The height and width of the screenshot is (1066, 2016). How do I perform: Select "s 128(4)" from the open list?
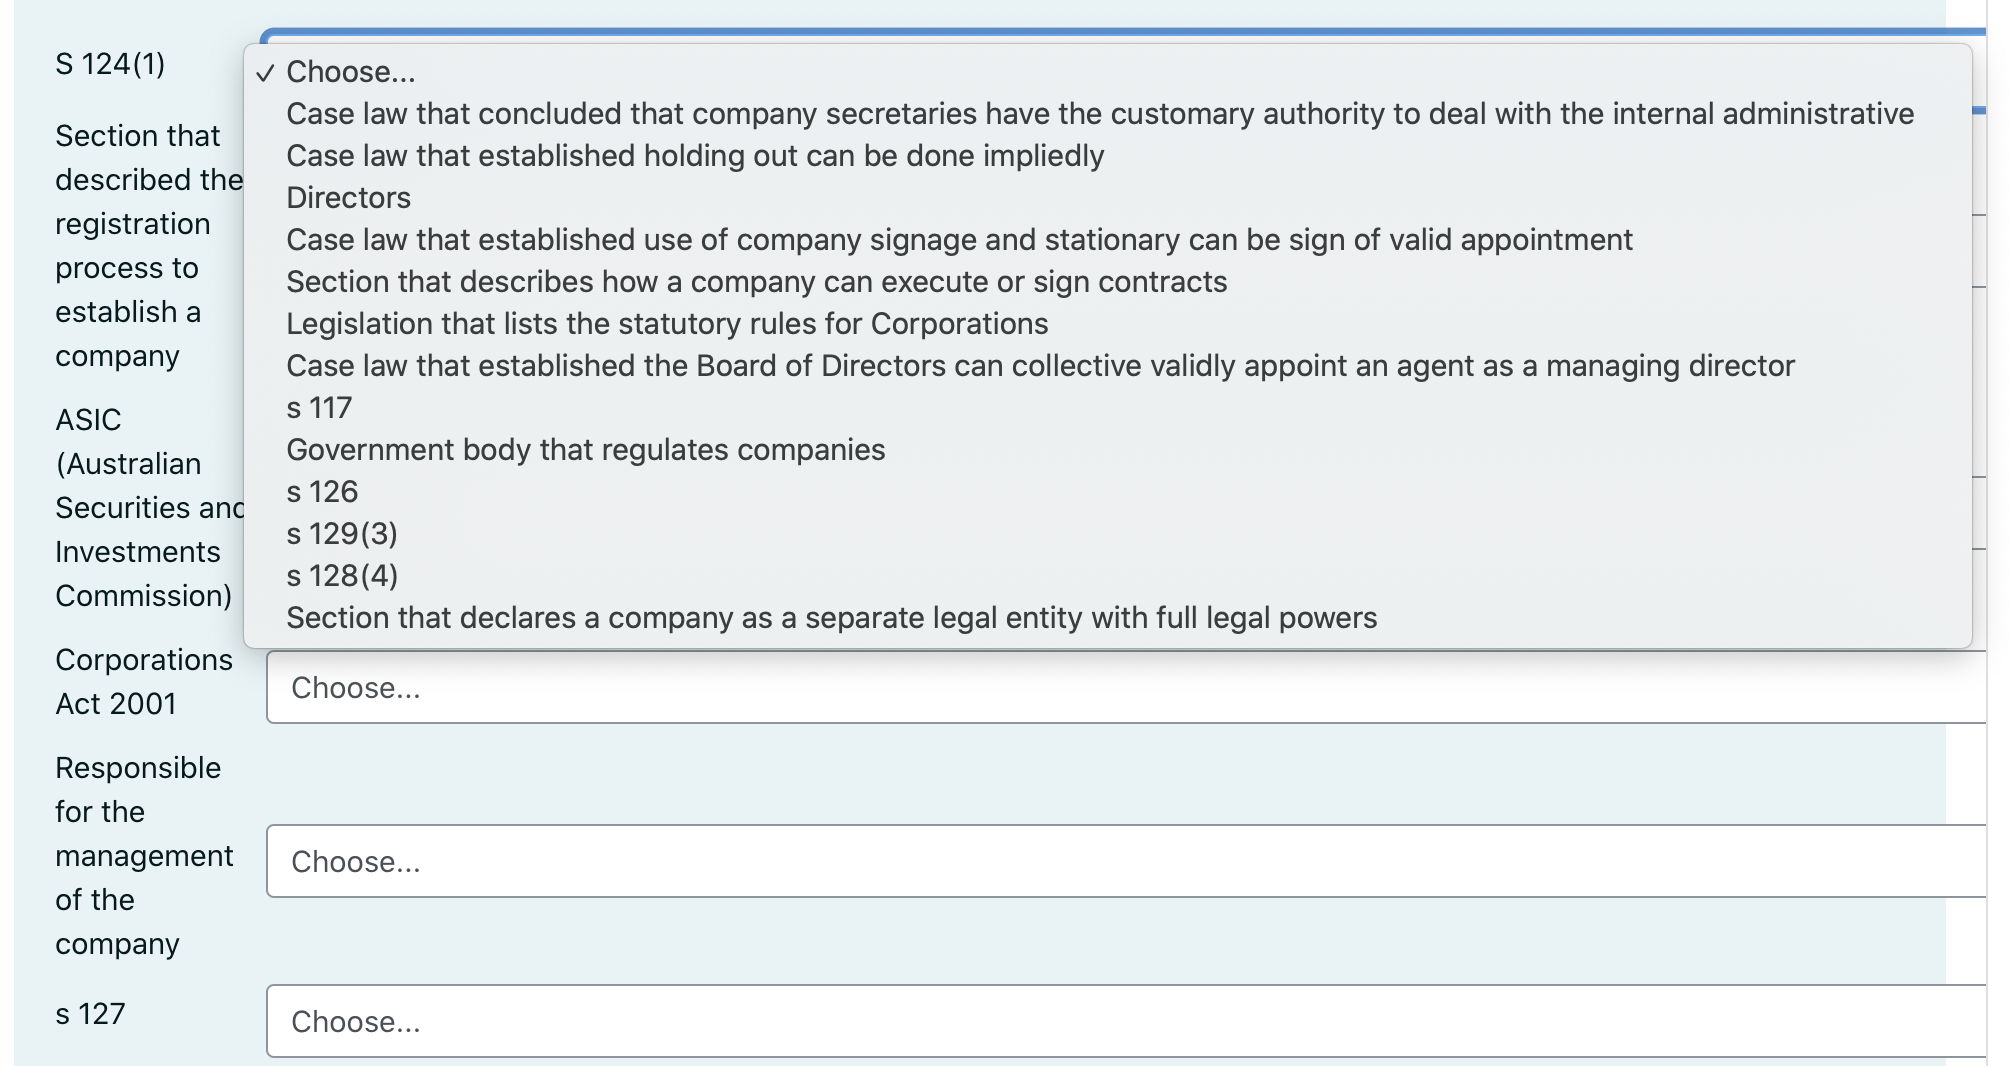340,575
